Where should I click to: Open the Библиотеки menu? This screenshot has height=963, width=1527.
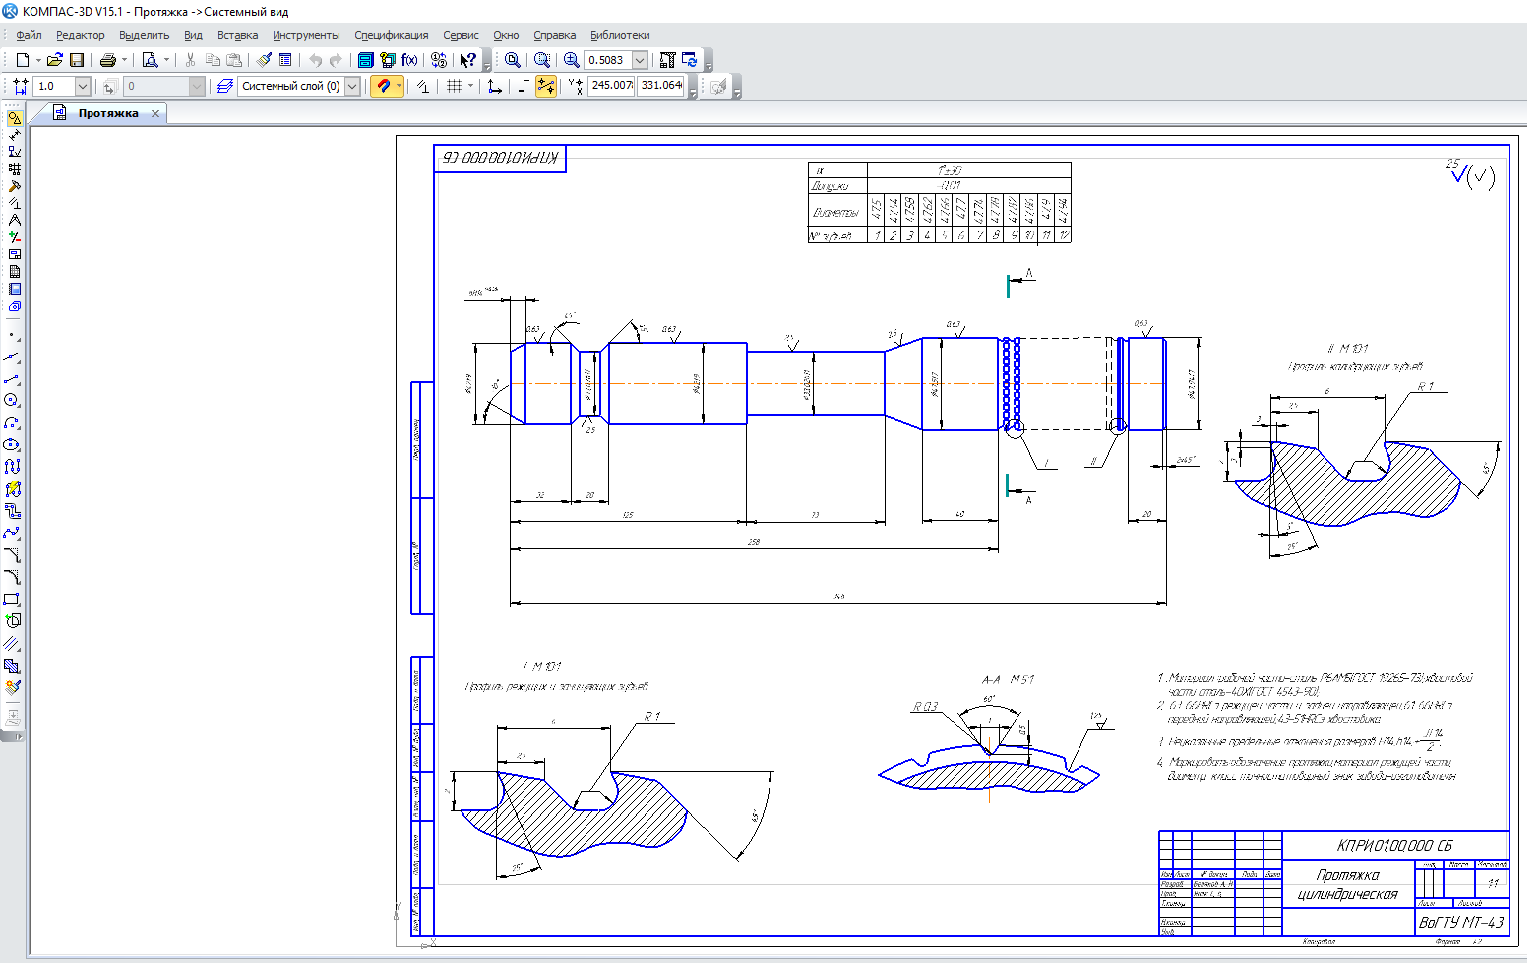click(x=619, y=35)
